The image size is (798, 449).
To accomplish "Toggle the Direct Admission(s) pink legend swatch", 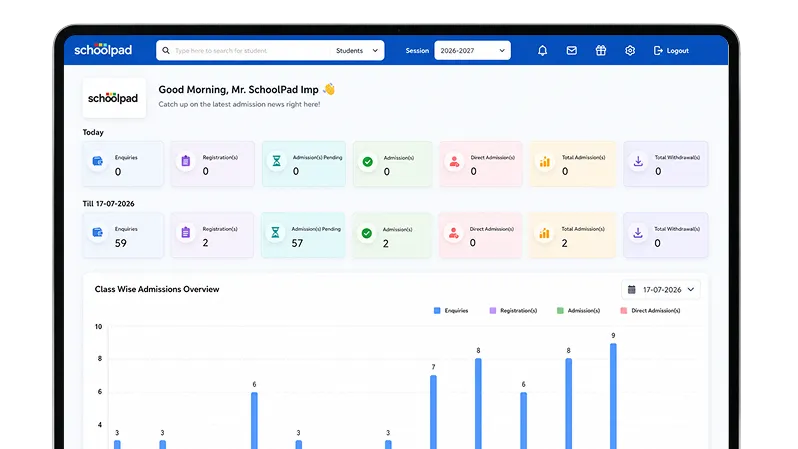I will pyautogui.click(x=623, y=311).
